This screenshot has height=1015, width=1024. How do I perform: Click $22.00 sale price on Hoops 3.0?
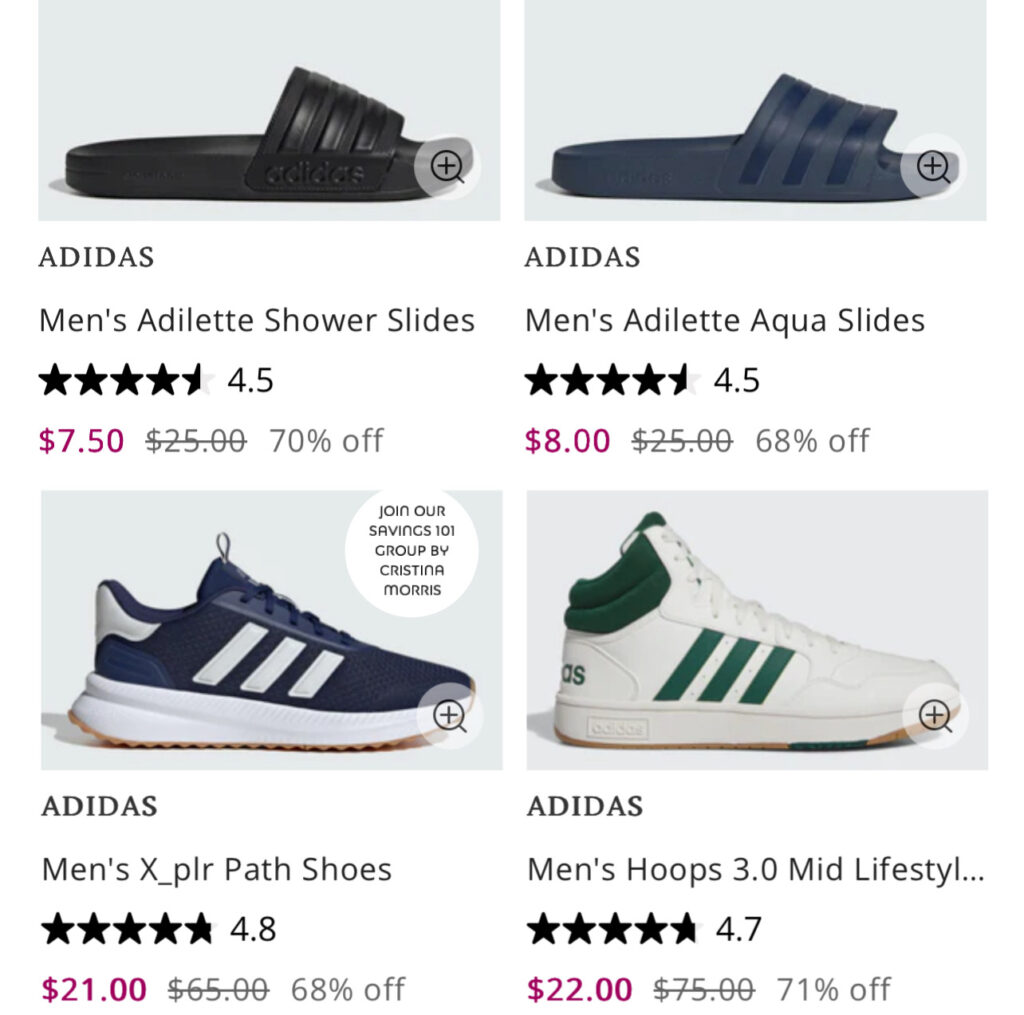580,990
